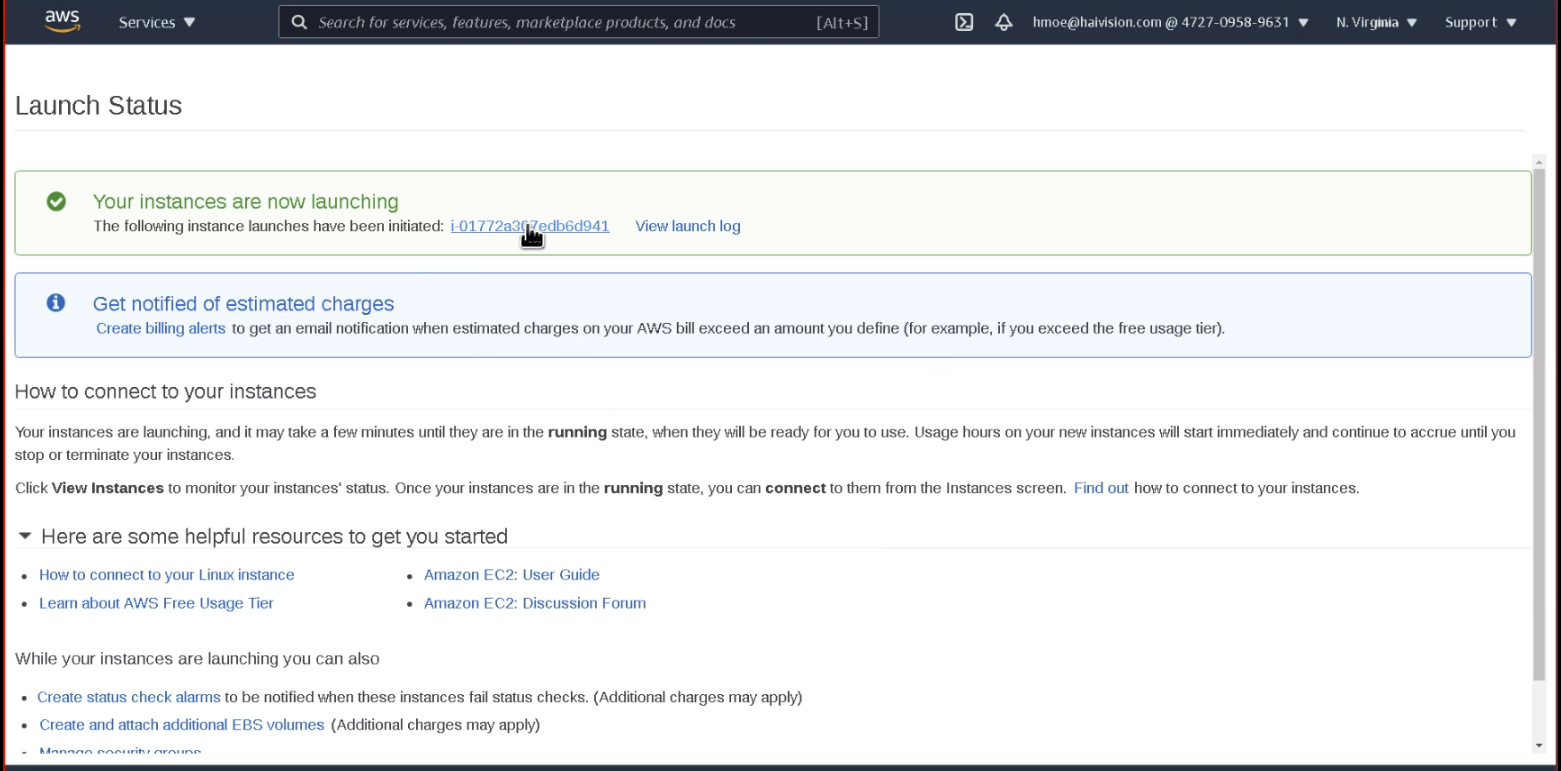Screen dimensions: 1561x771
Task: Click the AWS logo home icon
Action: pyautogui.click(x=62, y=22)
